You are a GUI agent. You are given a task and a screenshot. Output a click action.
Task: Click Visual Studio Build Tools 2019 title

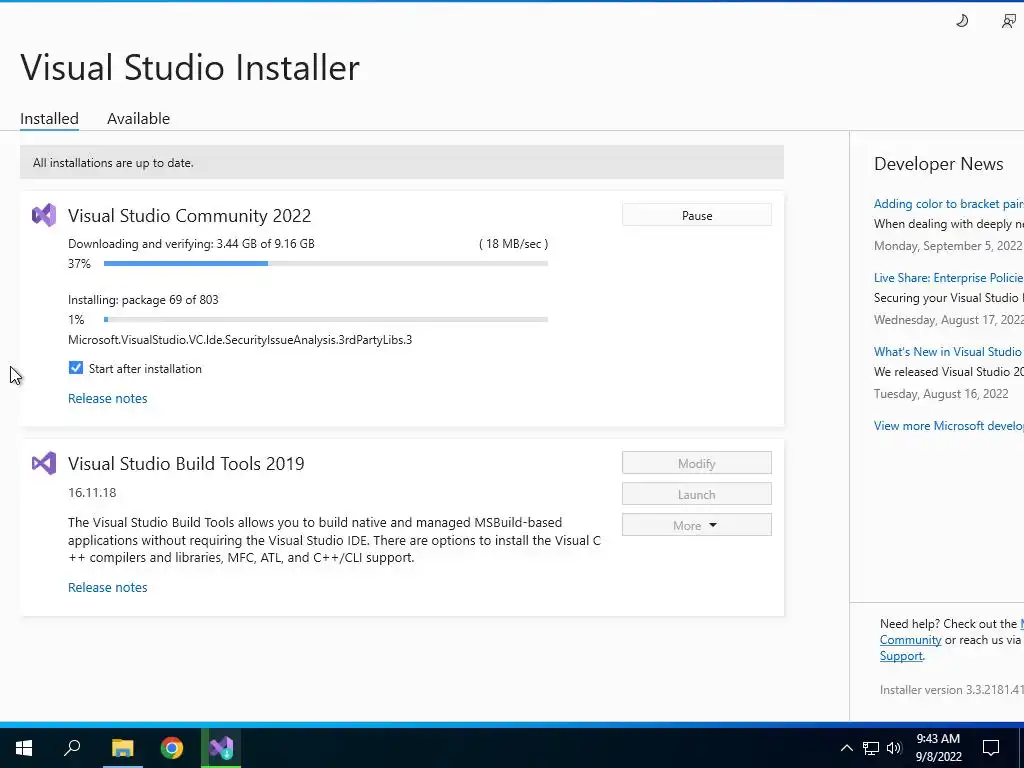click(x=186, y=464)
